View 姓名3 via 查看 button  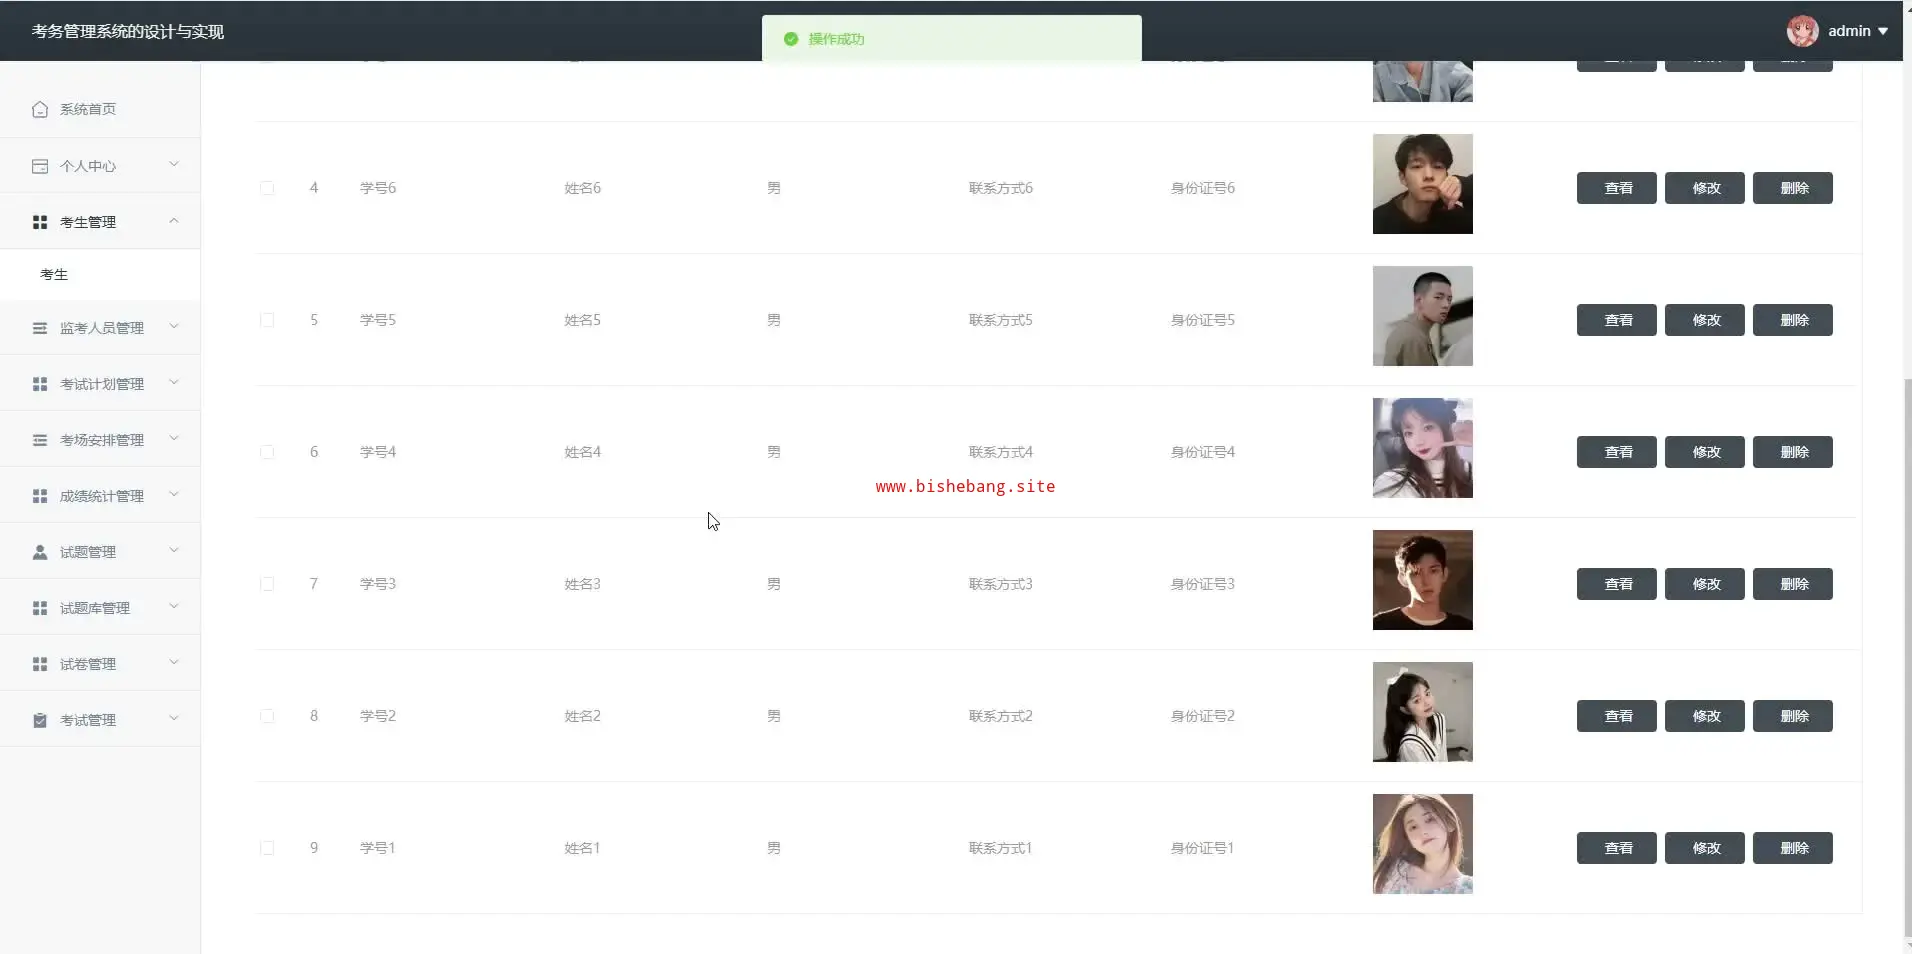[x=1617, y=584]
